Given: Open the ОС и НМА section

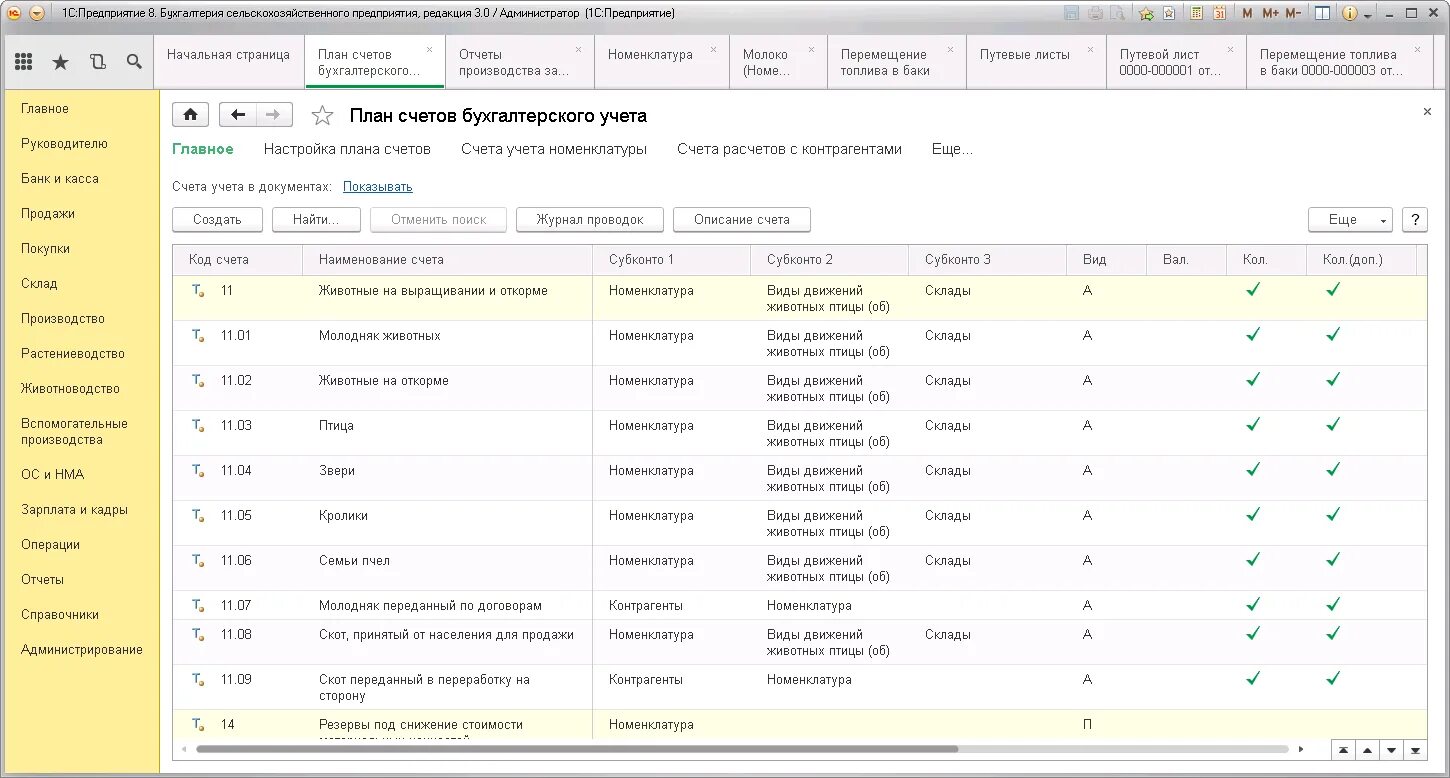Looking at the screenshot, I should tap(53, 475).
